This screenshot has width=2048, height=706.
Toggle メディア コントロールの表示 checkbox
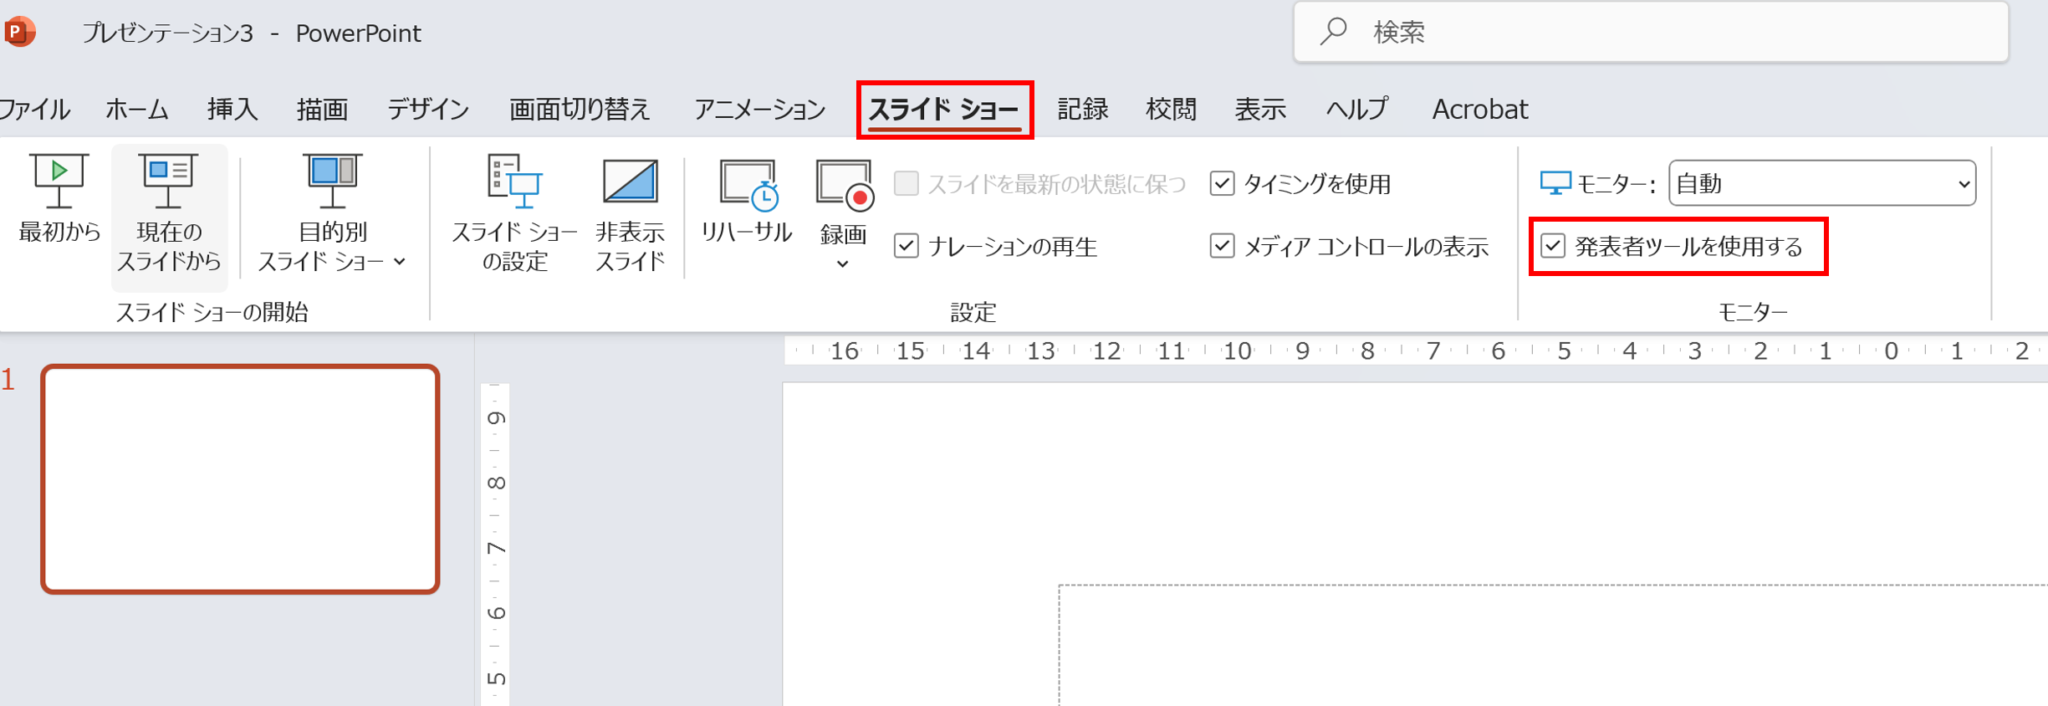tap(1222, 246)
